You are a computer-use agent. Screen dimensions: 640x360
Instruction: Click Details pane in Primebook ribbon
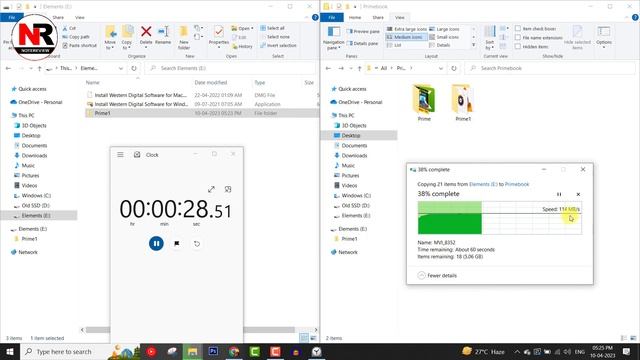tap(362, 43)
